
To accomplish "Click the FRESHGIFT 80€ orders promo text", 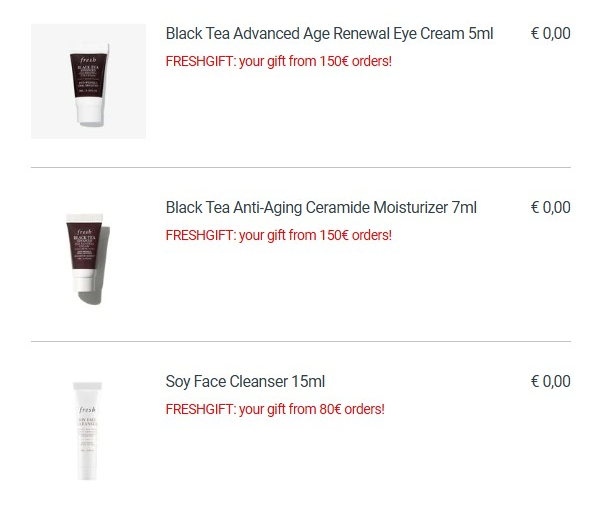I will coord(275,409).
